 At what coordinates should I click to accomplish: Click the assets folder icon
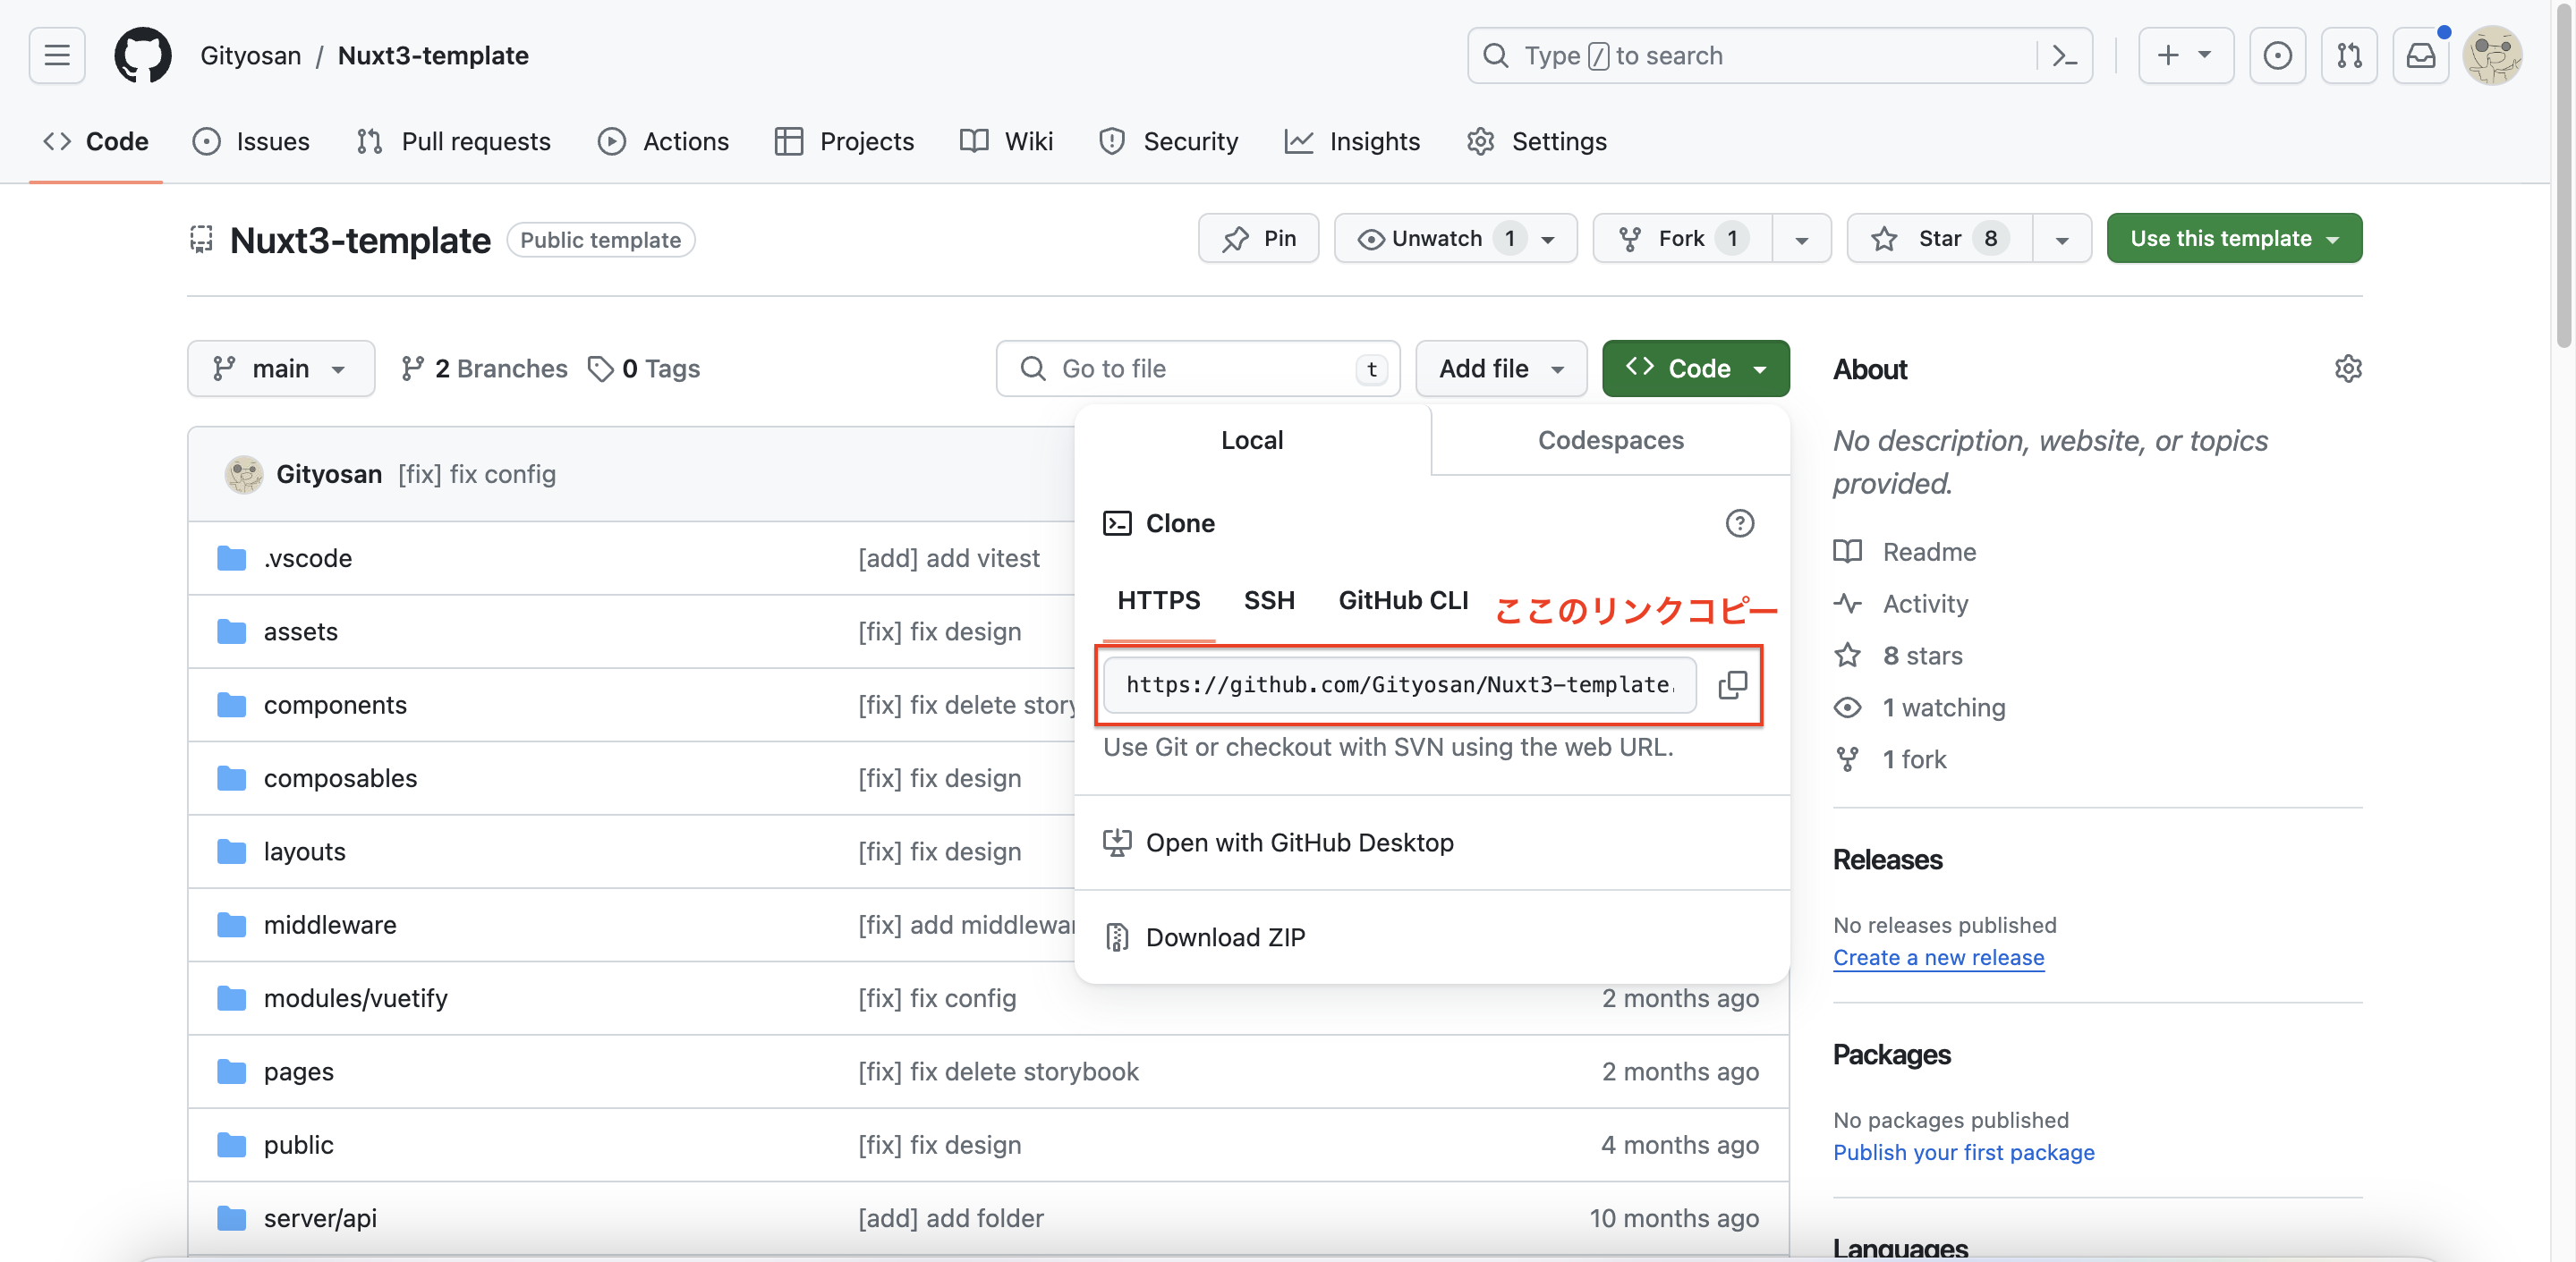click(x=232, y=631)
